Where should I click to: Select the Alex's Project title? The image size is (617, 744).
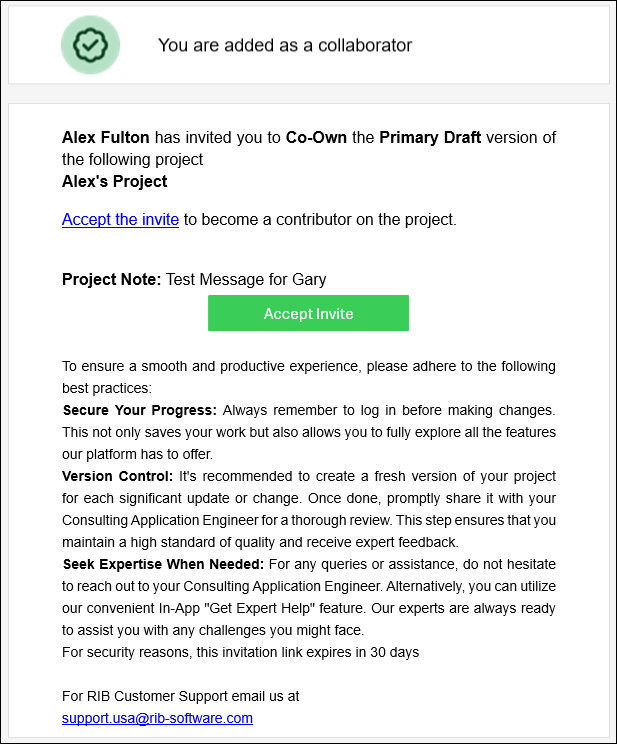pos(114,181)
